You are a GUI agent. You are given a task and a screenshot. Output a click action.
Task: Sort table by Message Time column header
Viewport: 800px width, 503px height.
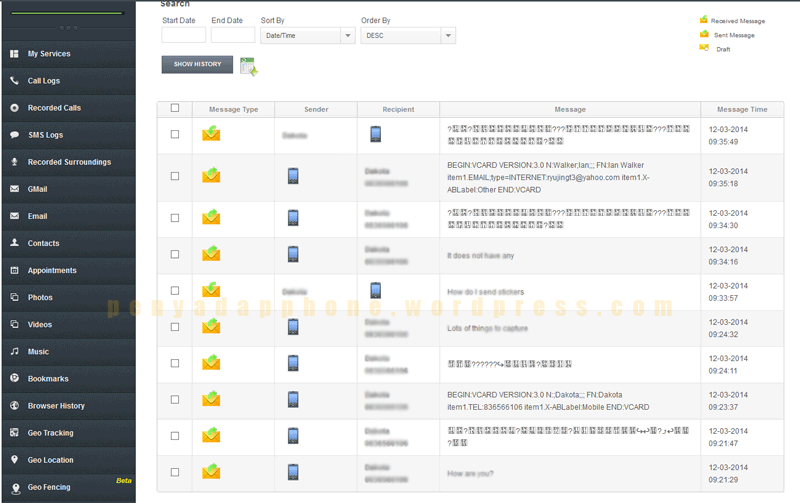click(x=742, y=109)
